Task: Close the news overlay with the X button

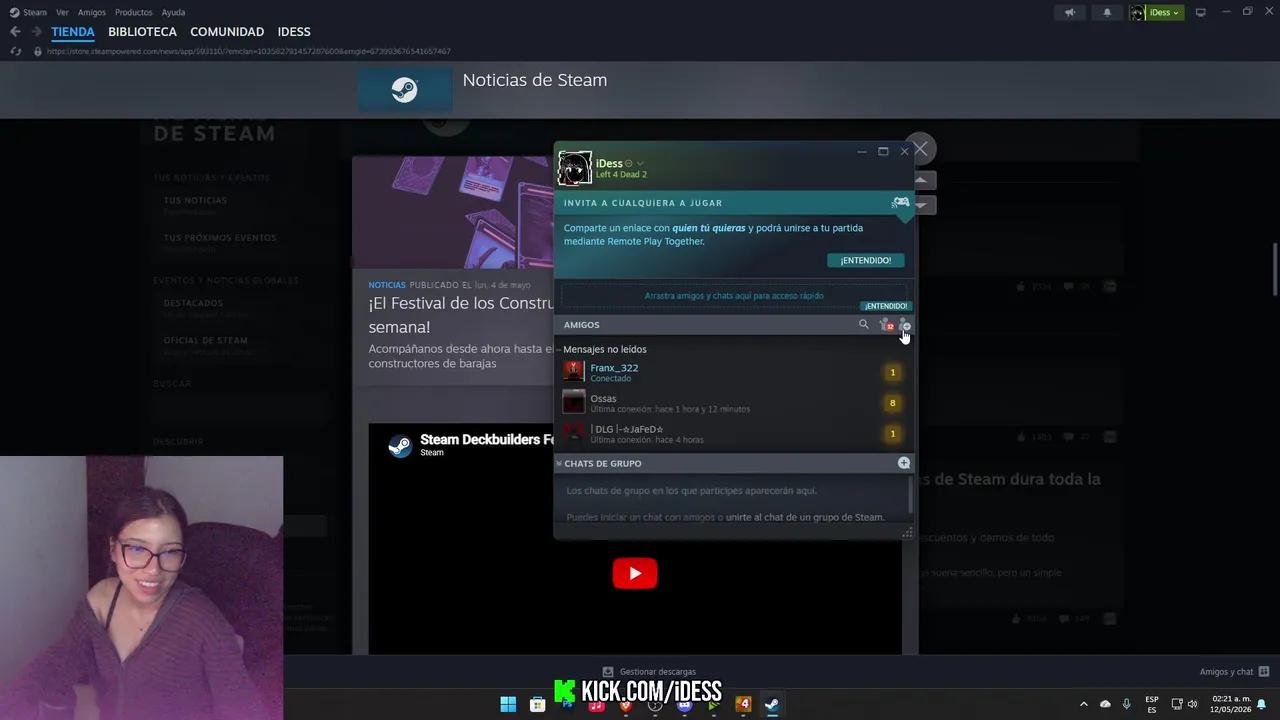Action: [920, 149]
